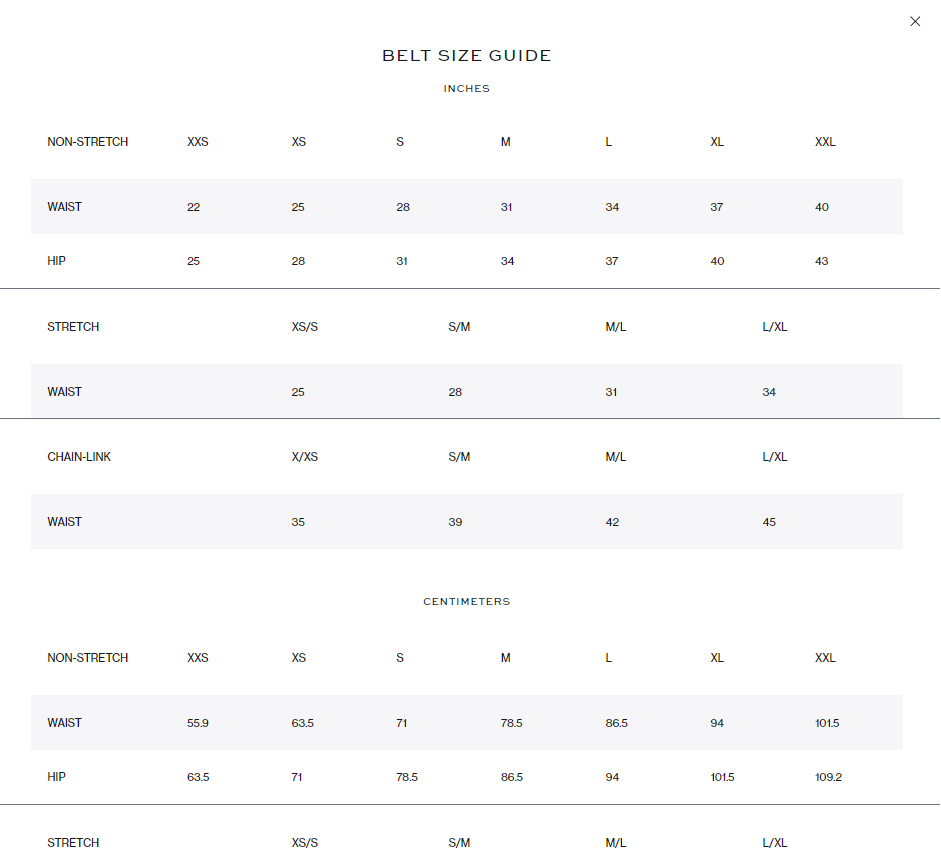Select the 37 inch XL waist value
Image resolution: width=941 pixels, height=857 pixels.
(x=717, y=207)
